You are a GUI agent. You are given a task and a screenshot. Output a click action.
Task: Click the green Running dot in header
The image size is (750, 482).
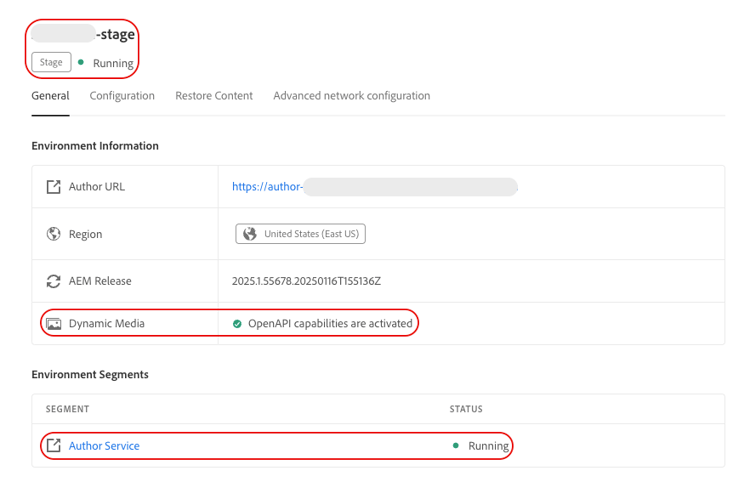point(81,63)
